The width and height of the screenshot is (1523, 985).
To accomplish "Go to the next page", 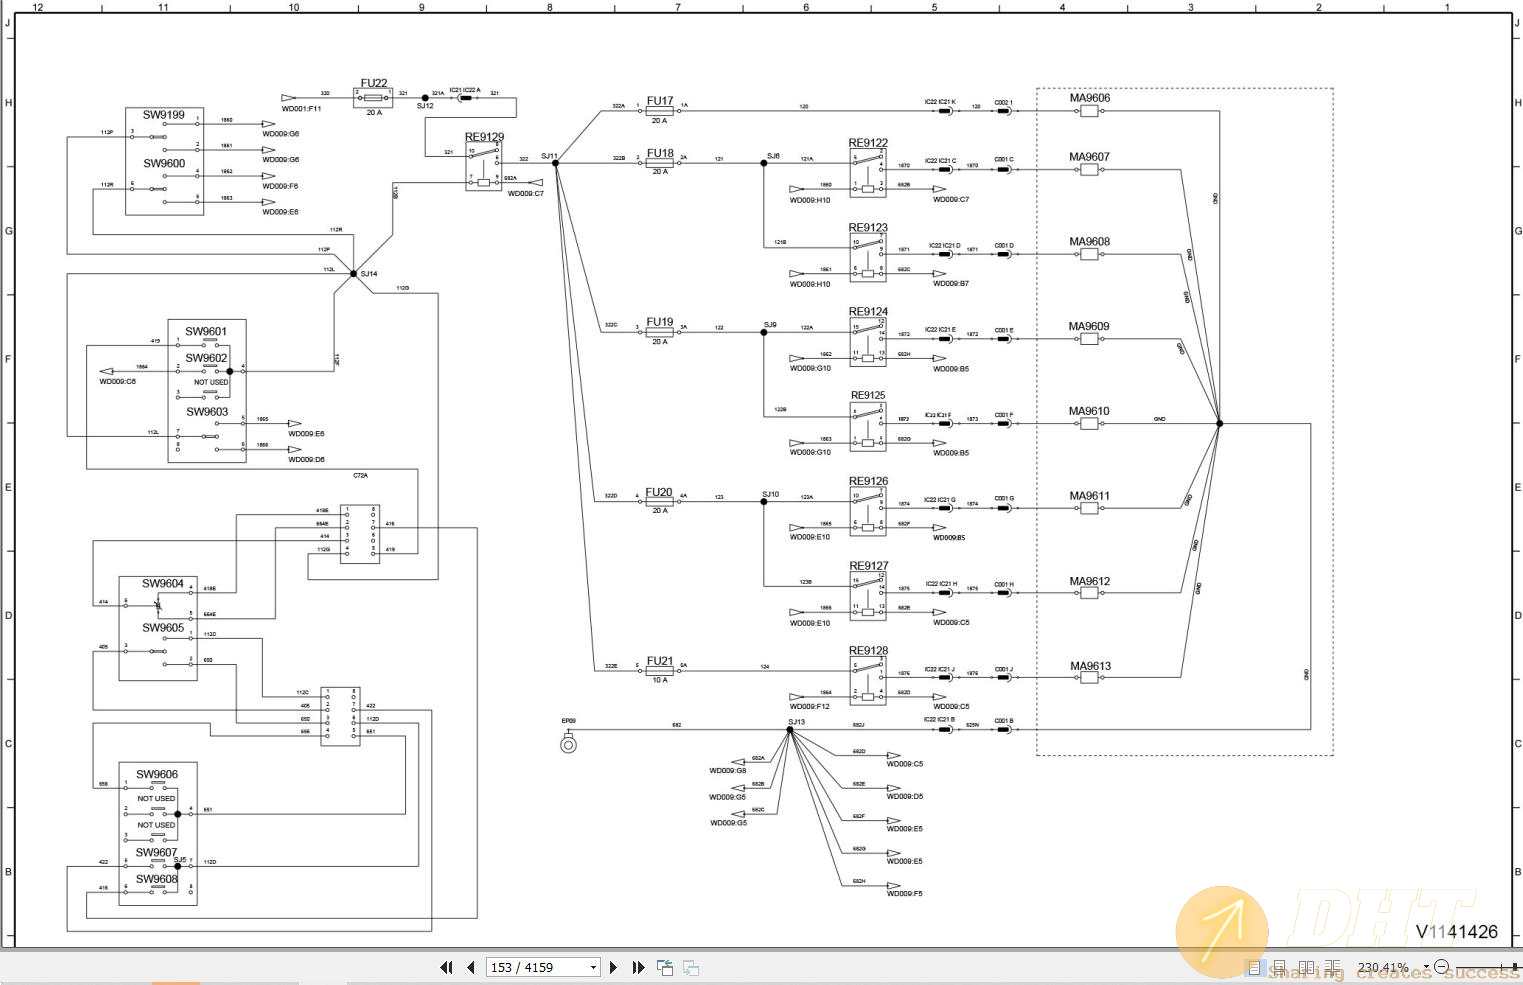I will point(614,967).
